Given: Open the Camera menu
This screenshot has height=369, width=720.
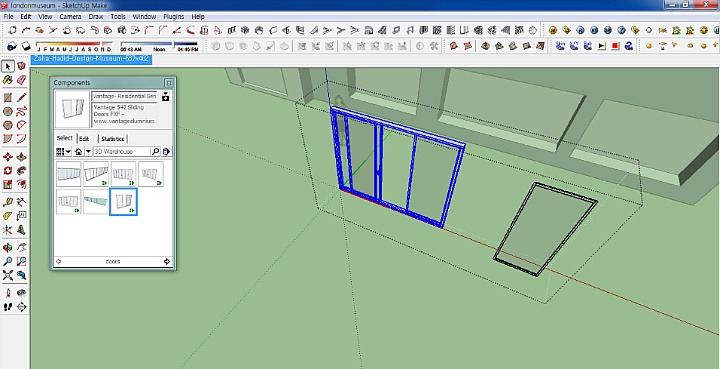Looking at the screenshot, I should [70, 17].
